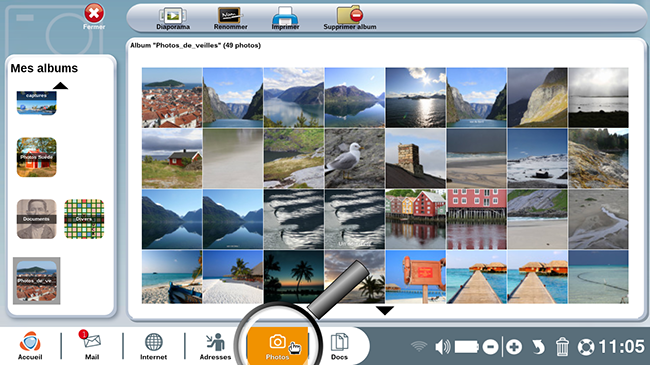650x365 pixels.
Task: Open red cabin on hillside photo
Action: [172, 158]
